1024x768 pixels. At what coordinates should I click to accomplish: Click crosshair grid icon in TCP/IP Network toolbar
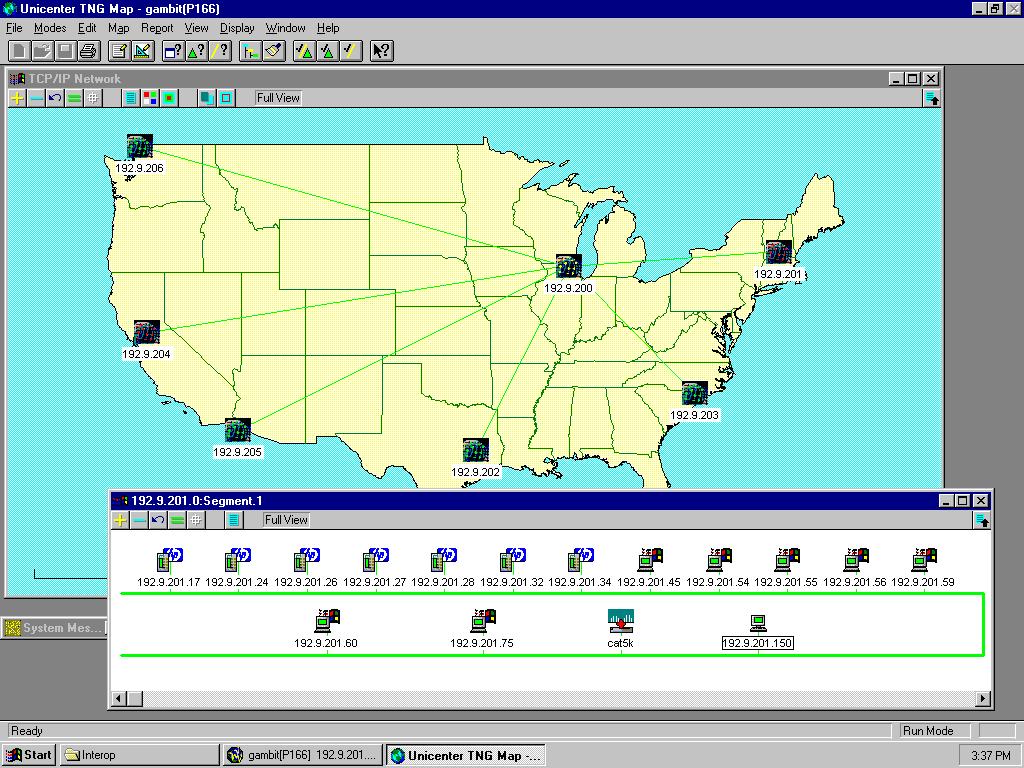pos(93,98)
